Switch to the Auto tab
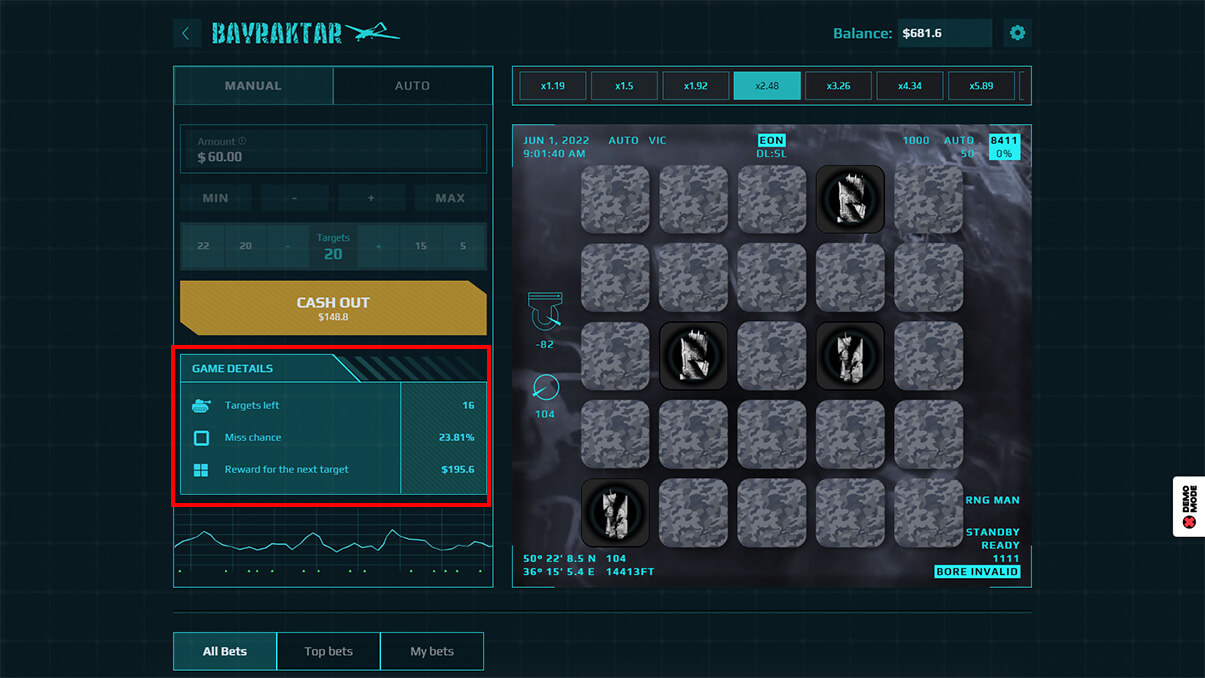 point(412,86)
